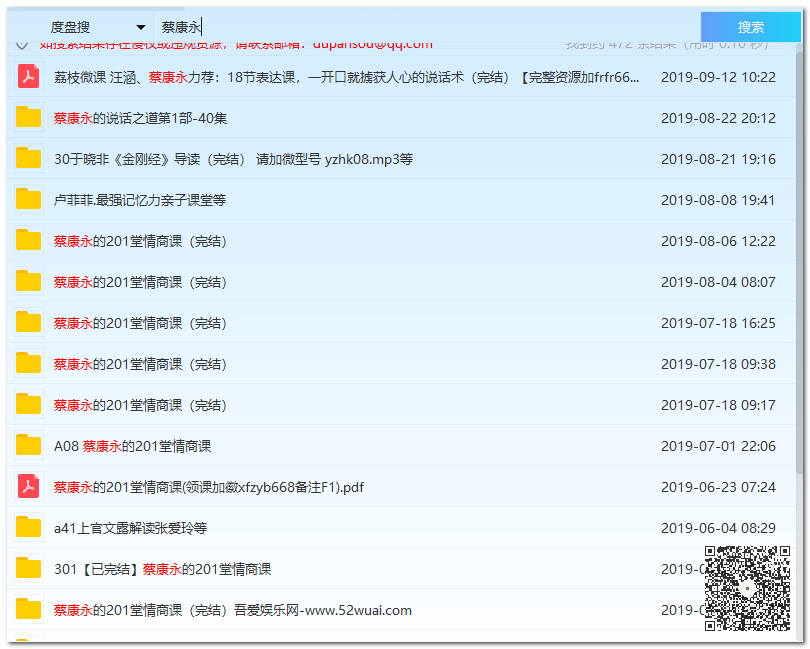Open 蔡康永的说话之道第1部-40集 result
The height and width of the screenshot is (649, 810).
pyautogui.click(x=141, y=118)
